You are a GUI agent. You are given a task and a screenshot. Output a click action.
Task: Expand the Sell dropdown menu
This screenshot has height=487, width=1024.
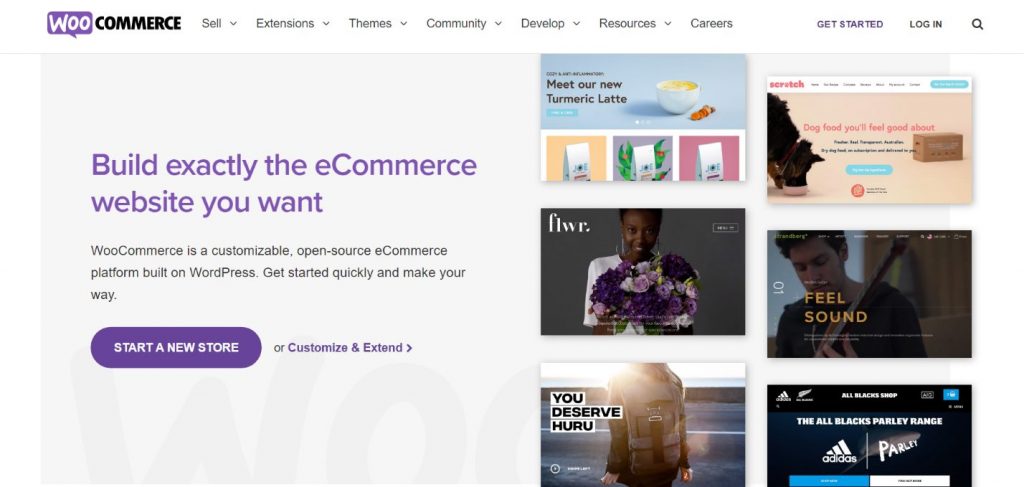point(219,24)
